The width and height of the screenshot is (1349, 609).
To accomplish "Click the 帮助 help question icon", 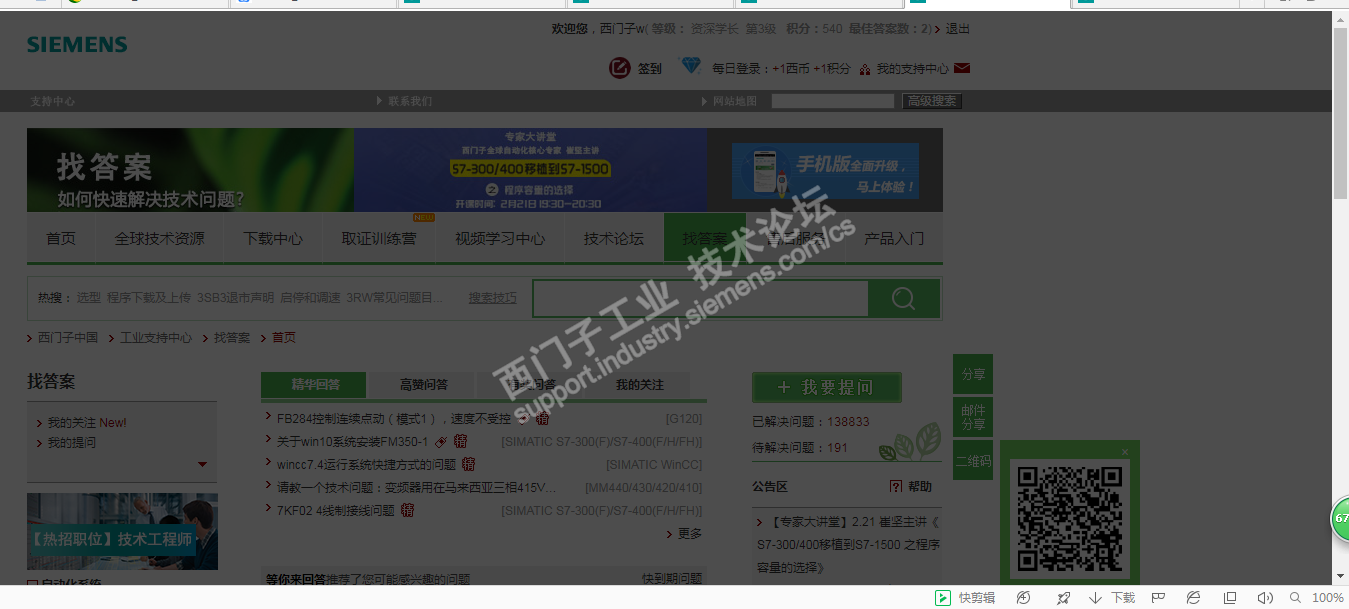I will [x=896, y=486].
